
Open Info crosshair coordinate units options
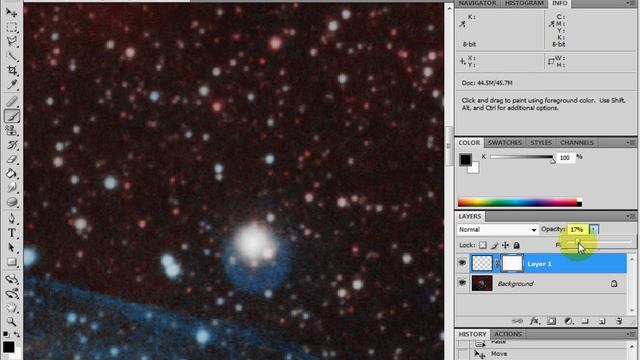(x=462, y=61)
